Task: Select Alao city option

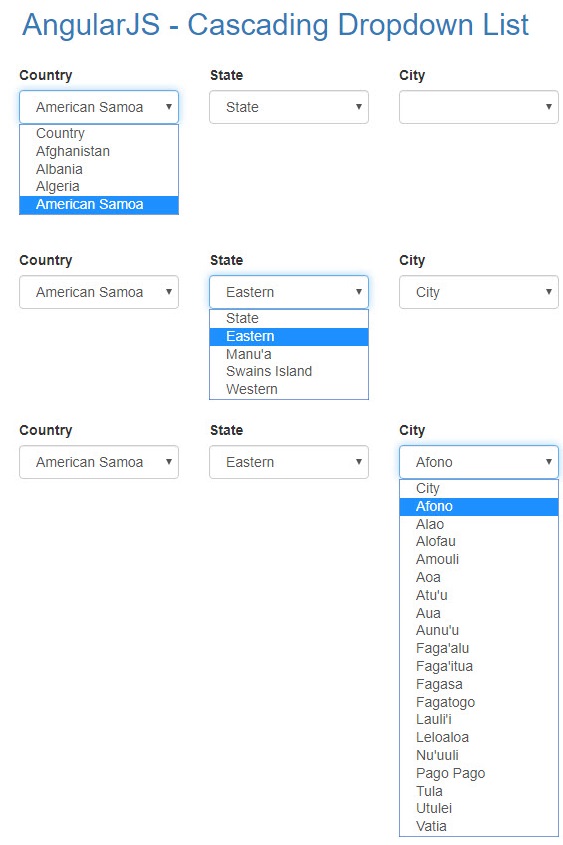Action: tap(478, 524)
